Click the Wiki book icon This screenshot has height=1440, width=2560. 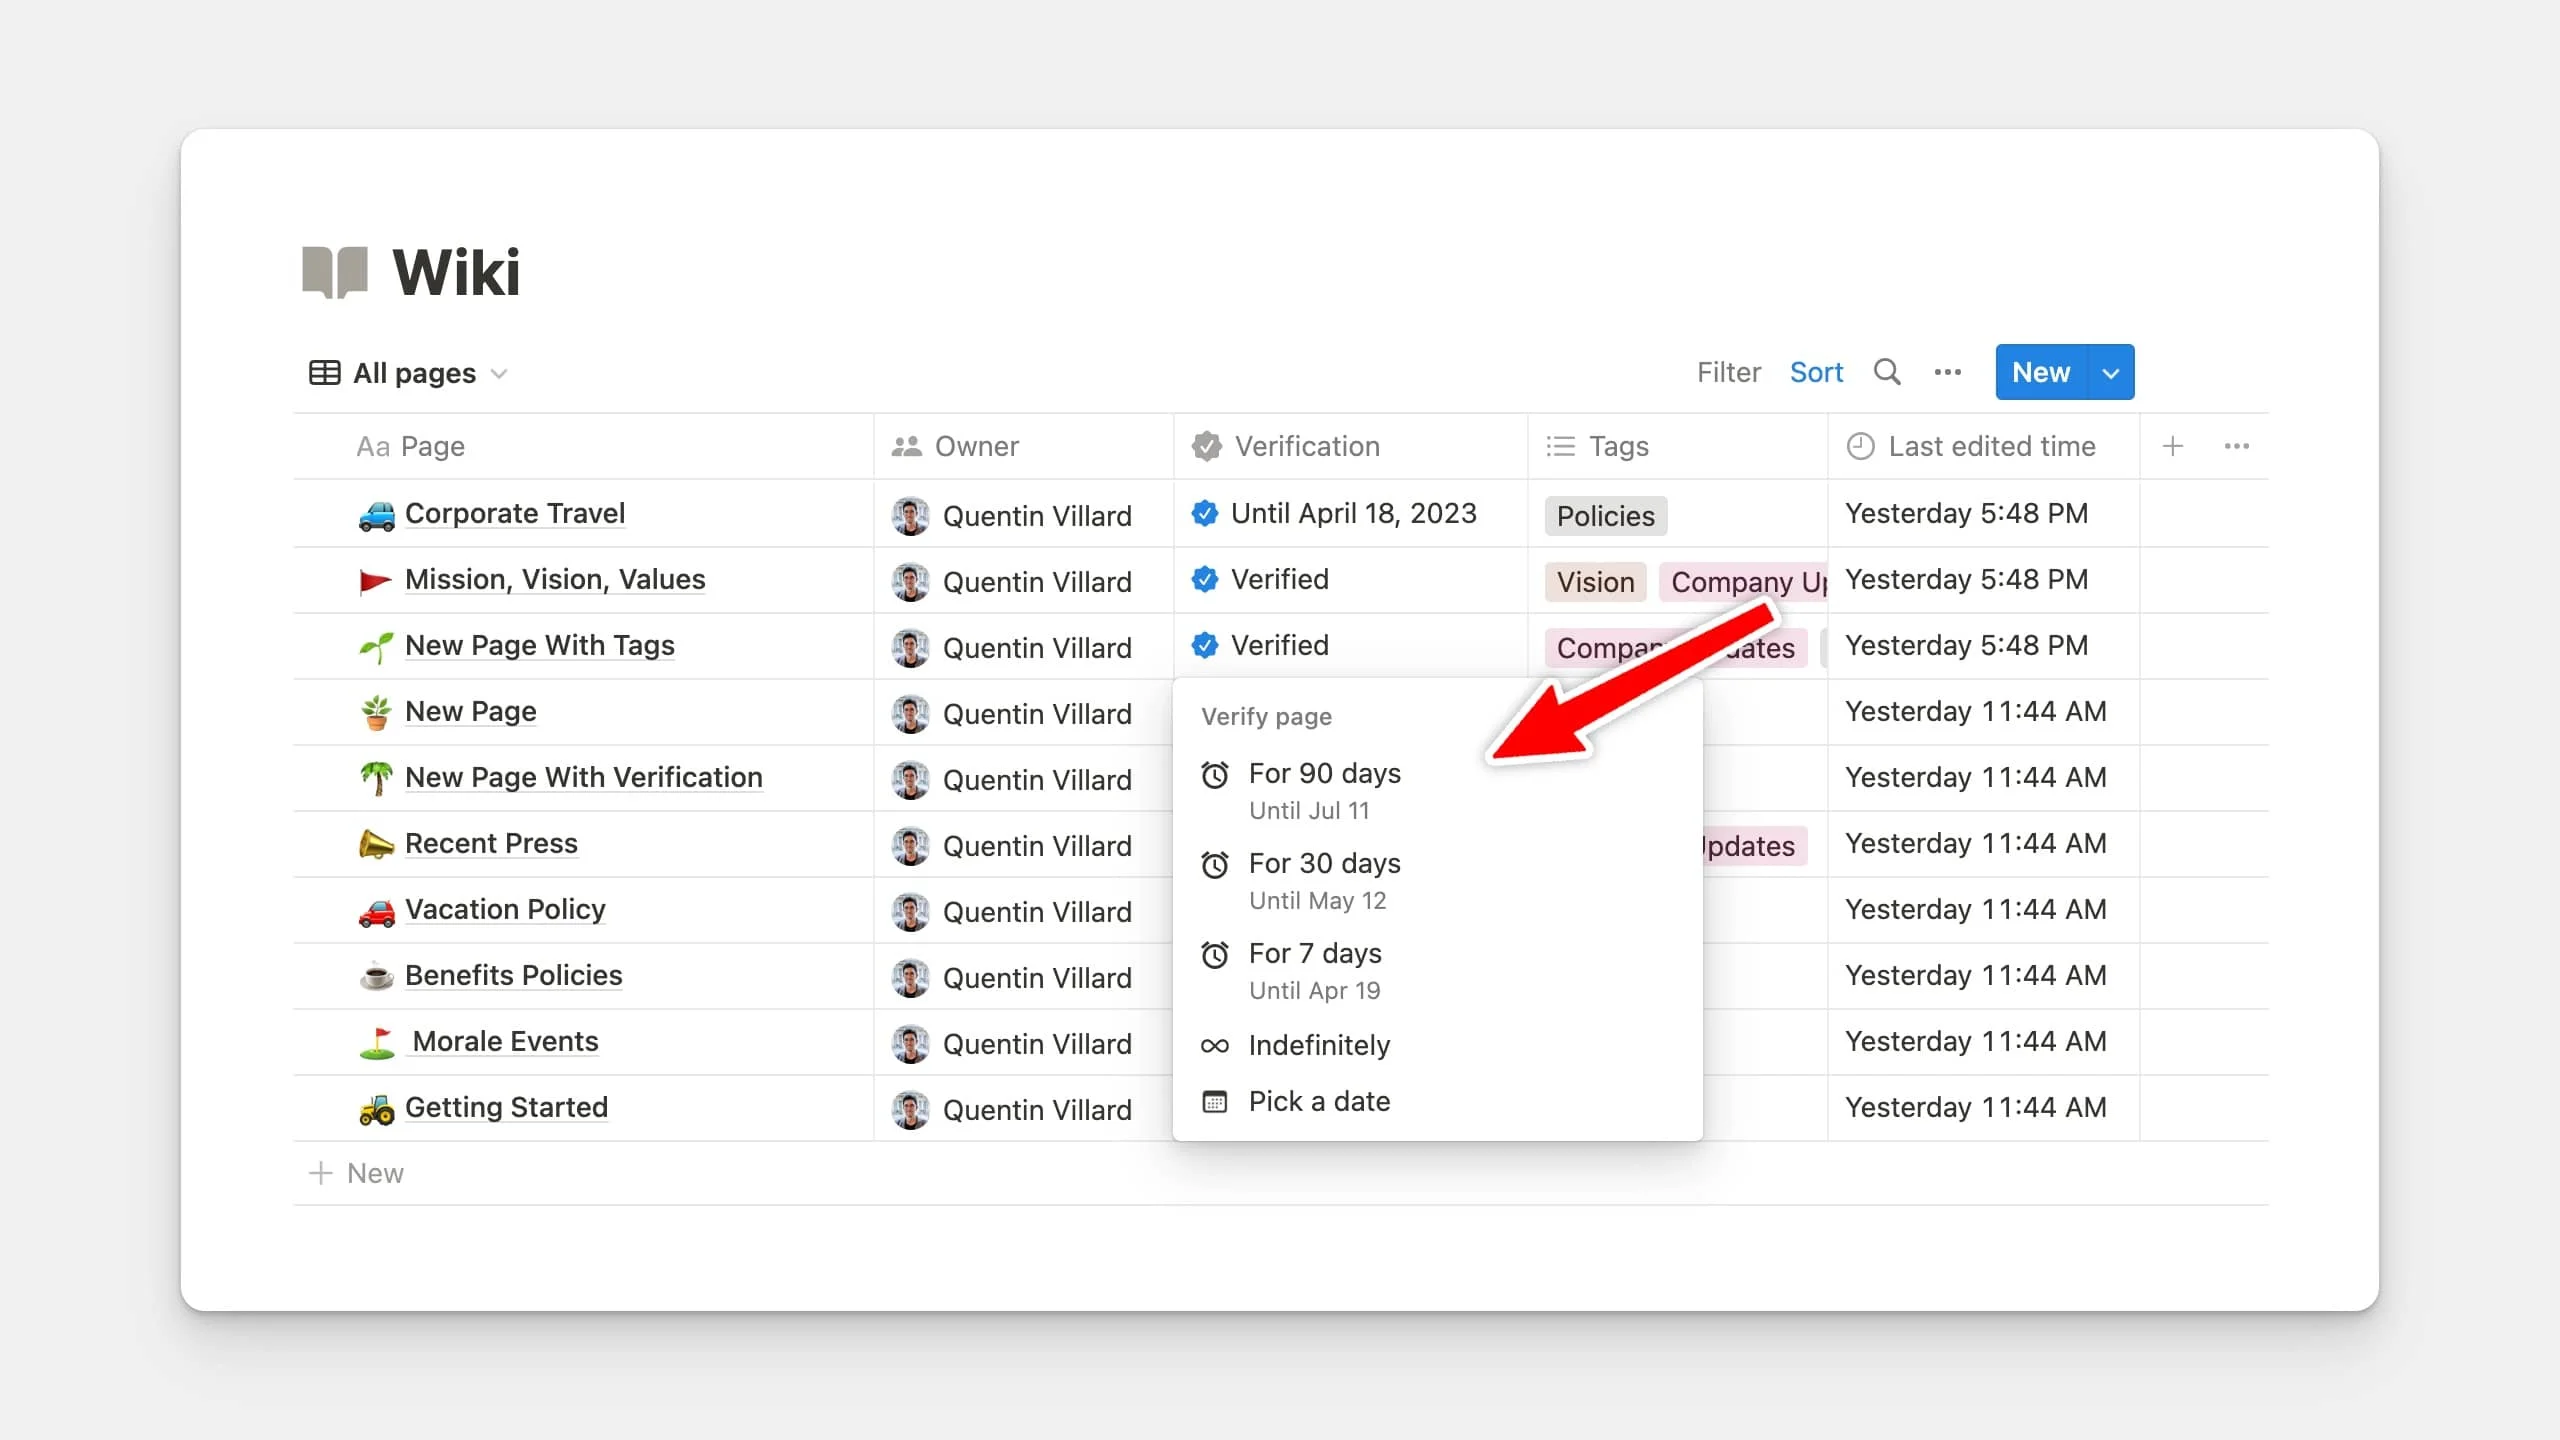(x=336, y=270)
